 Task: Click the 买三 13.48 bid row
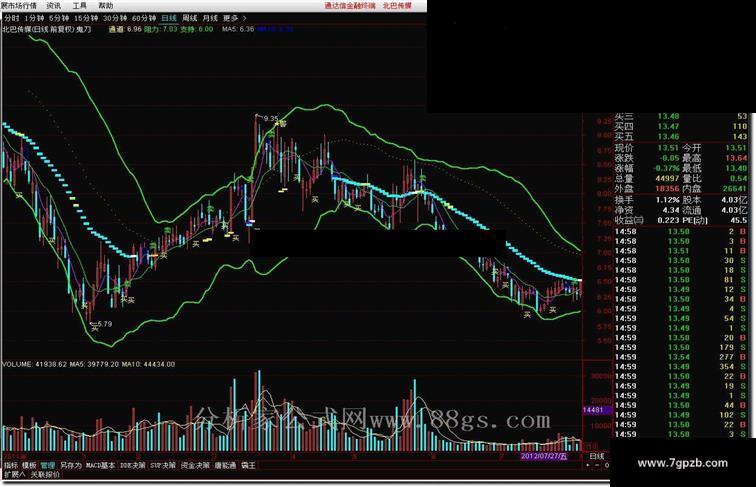point(681,116)
